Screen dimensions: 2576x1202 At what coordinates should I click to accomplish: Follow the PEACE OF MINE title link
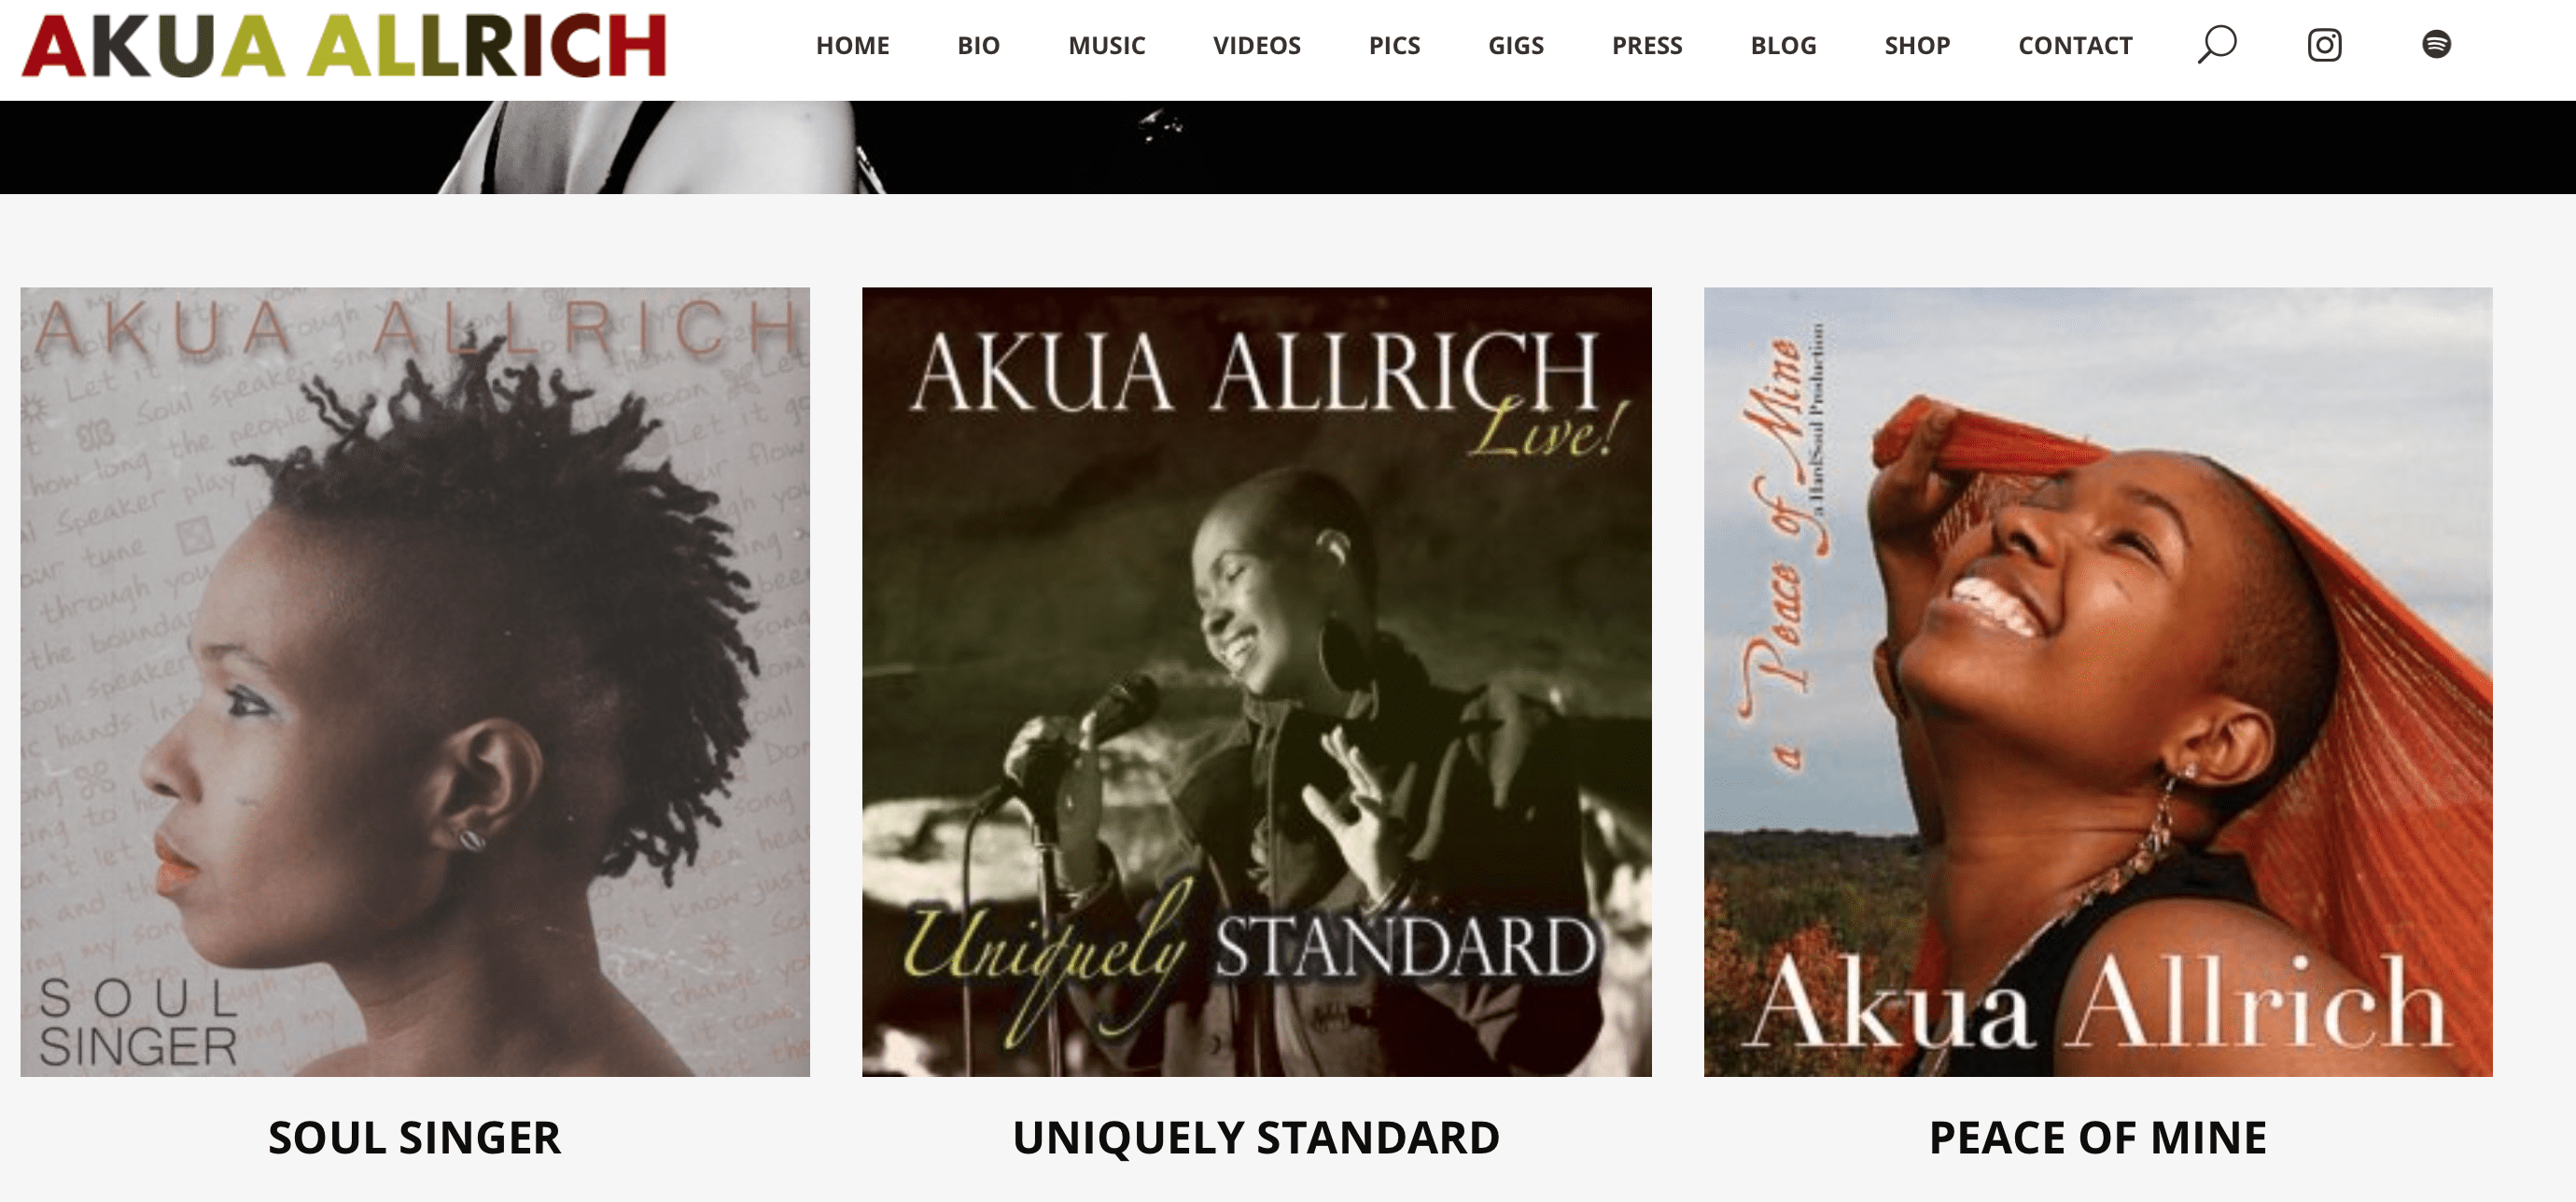point(2098,1138)
